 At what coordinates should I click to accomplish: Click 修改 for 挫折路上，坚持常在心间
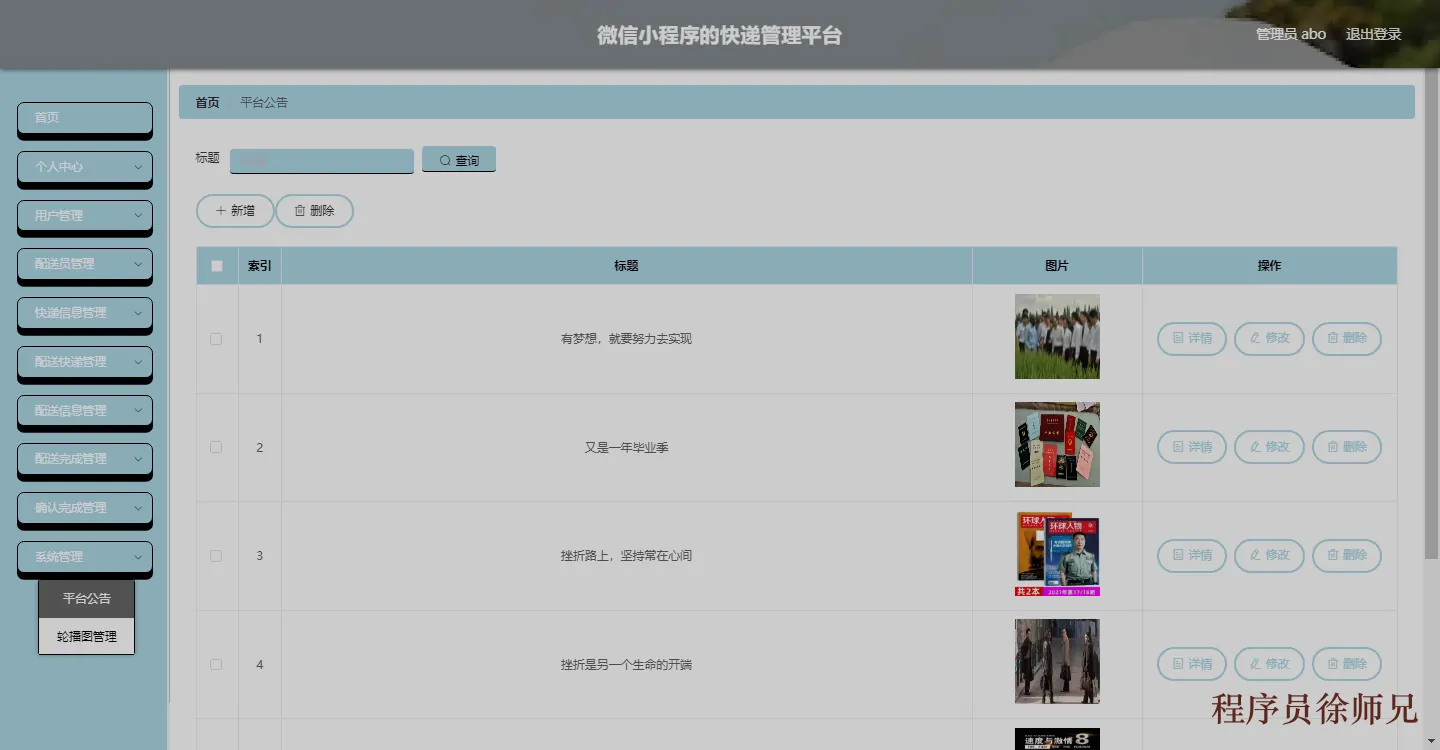[x=1269, y=555]
